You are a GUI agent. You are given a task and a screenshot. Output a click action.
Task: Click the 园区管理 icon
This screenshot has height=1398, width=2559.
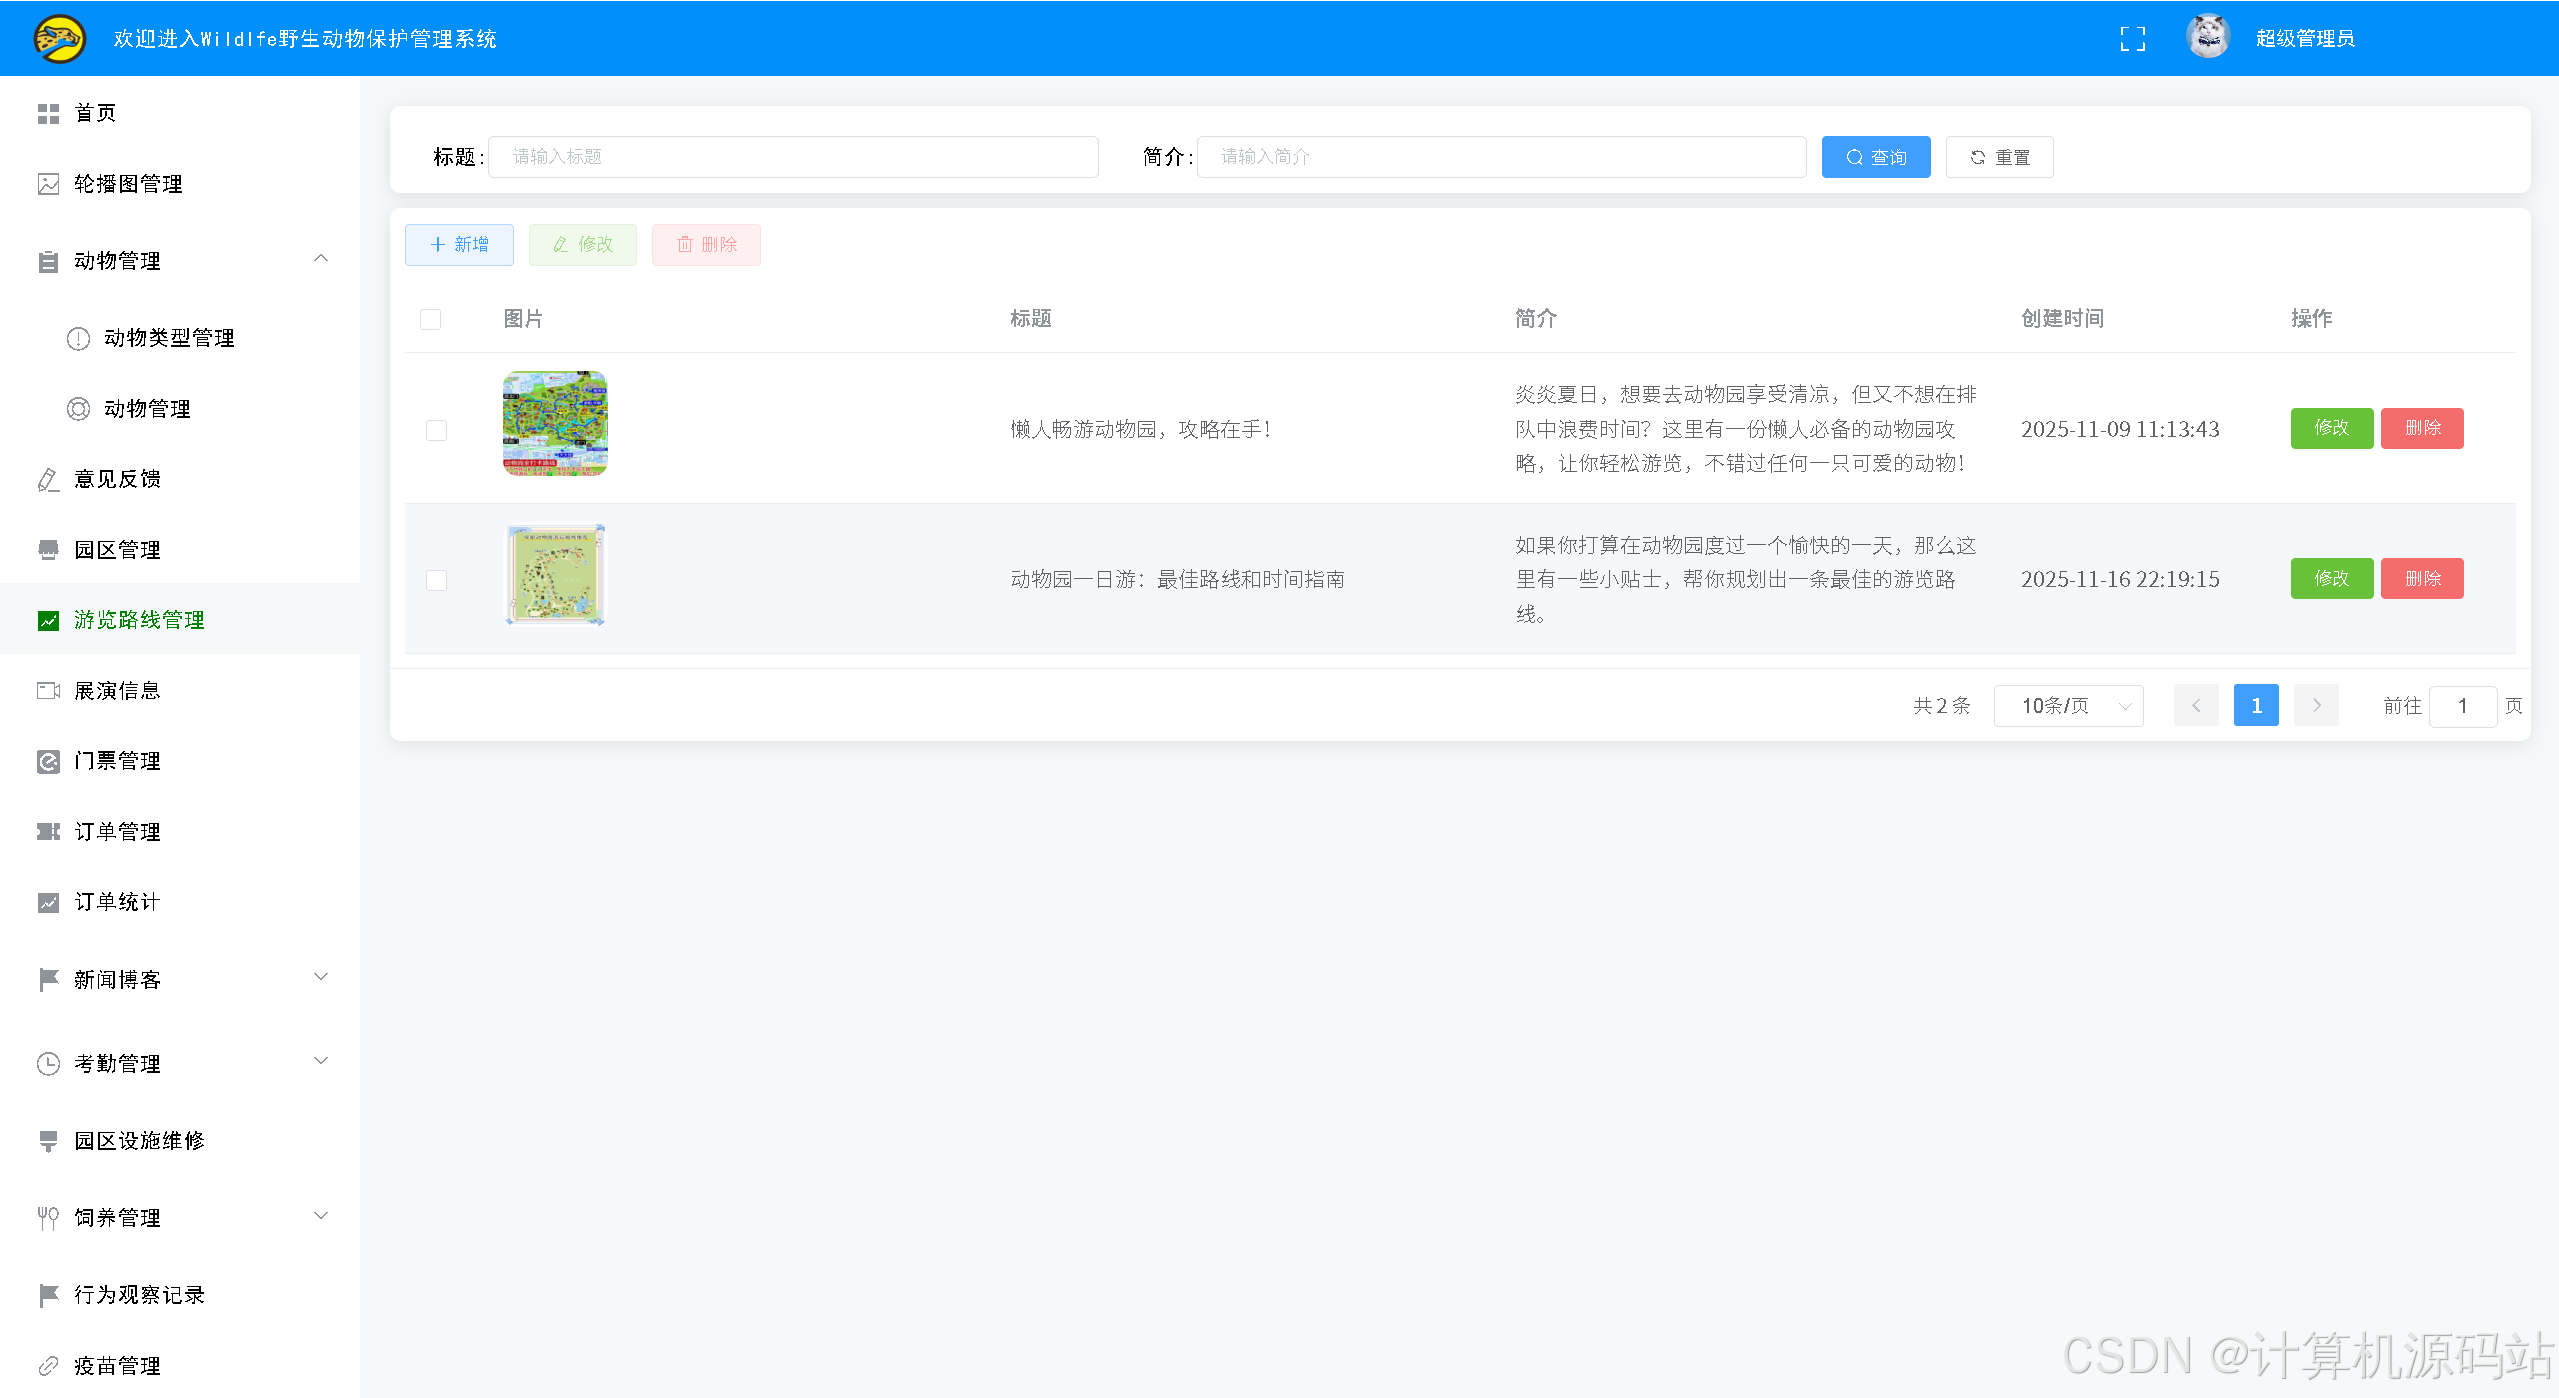48,550
